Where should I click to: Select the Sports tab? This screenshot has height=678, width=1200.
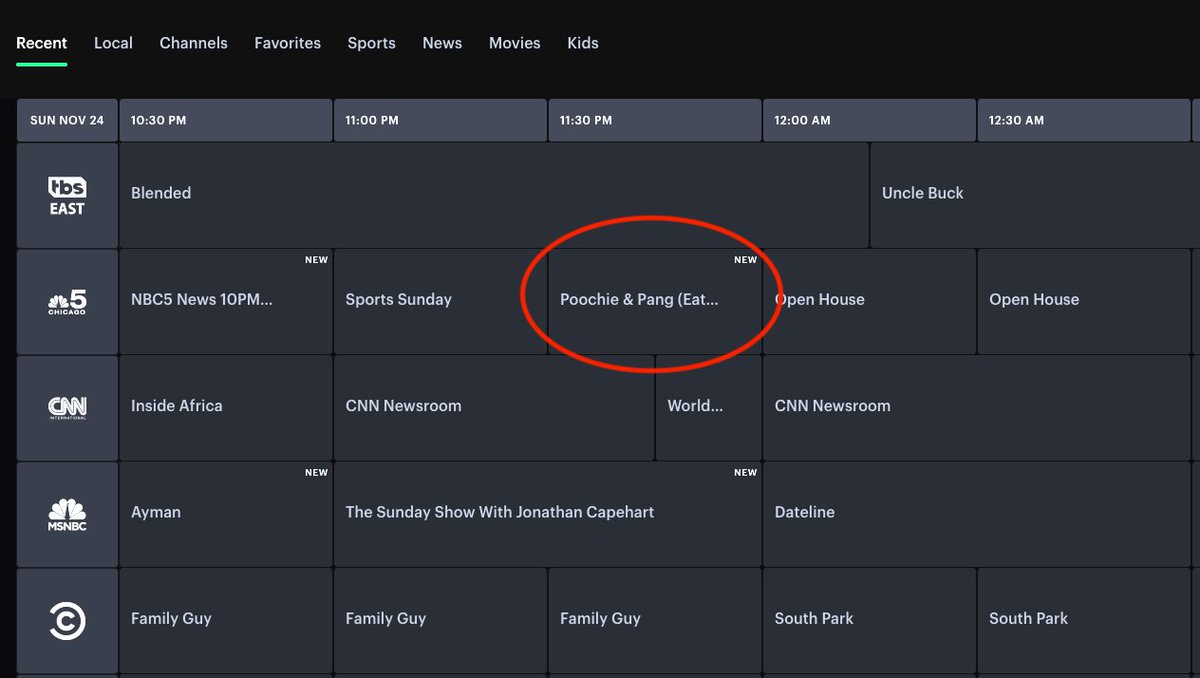coord(372,43)
